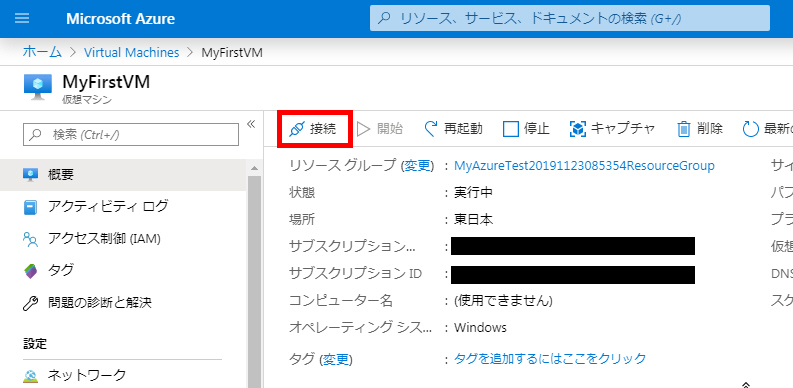The width and height of the screenshot is (793, 388).
Task: Click the 設定 section heading
Action: (x=35, y=344)
